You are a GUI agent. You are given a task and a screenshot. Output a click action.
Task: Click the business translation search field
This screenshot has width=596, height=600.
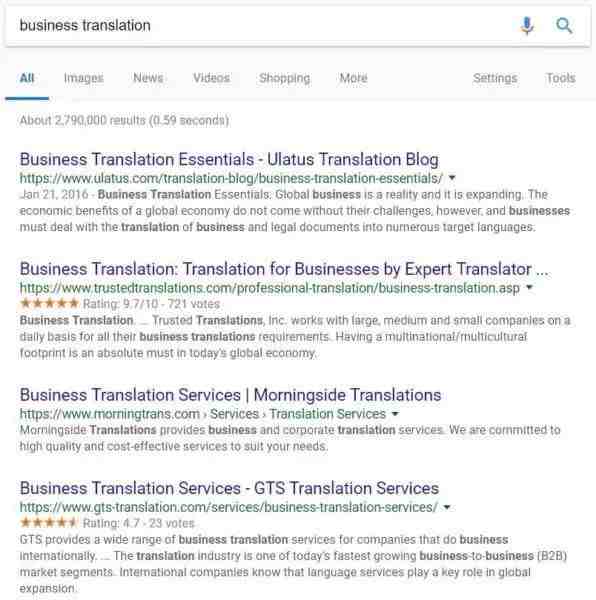(x=264, y=26)
